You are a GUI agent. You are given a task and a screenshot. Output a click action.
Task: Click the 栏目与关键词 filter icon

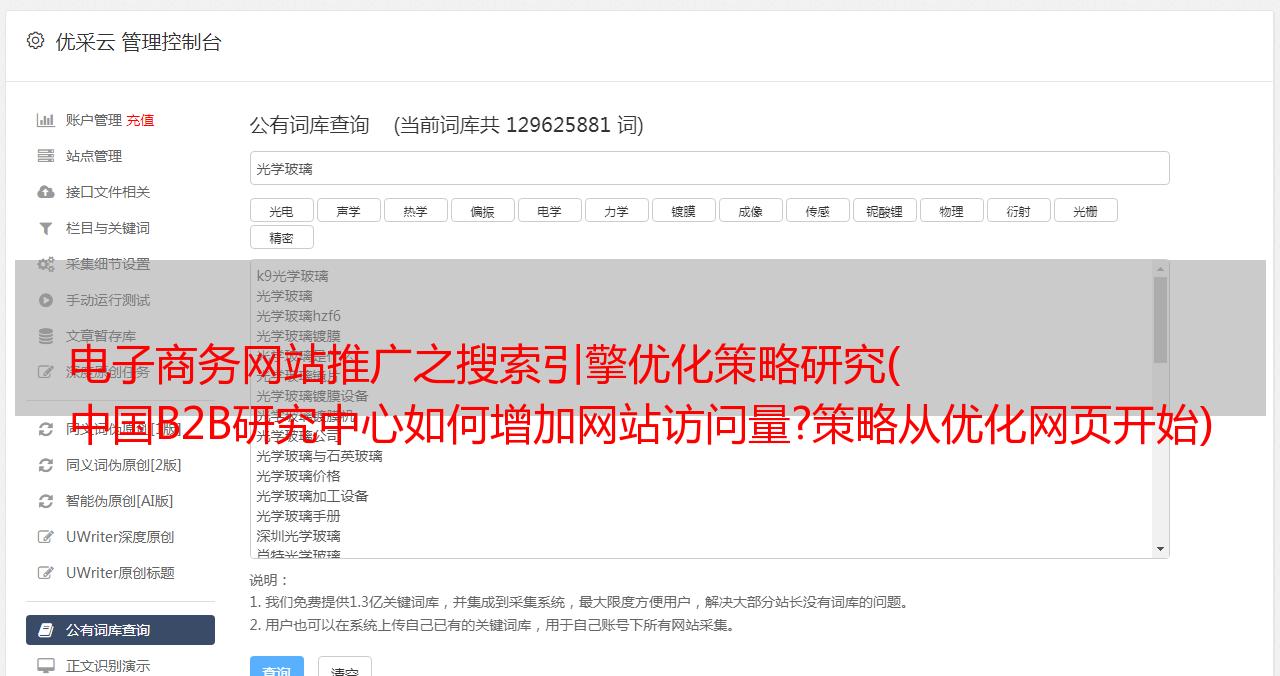pos(46,228)
